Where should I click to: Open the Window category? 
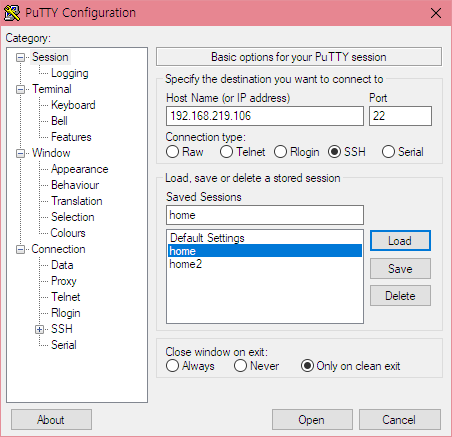click(51, 153)
